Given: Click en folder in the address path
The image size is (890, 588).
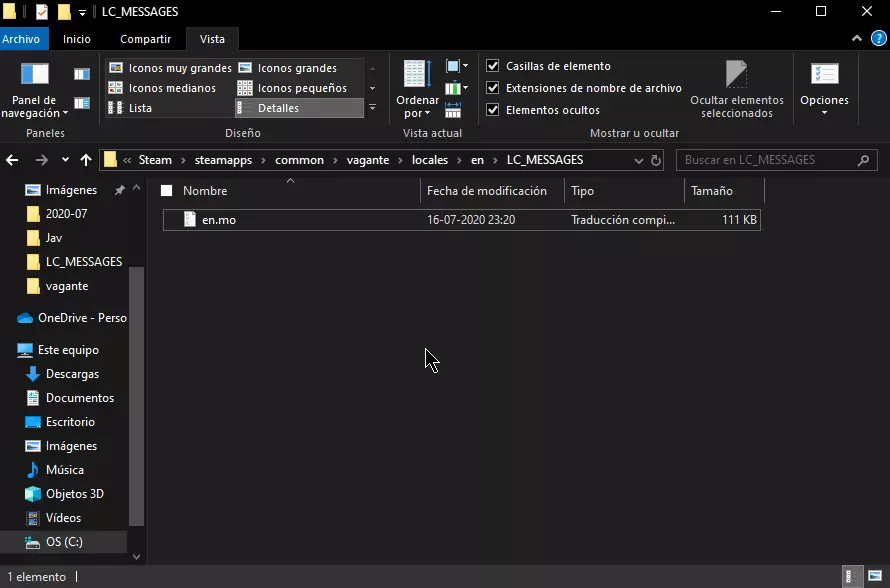Looking at the screenshot, I should pyautogui.click(x=477, y=160).
